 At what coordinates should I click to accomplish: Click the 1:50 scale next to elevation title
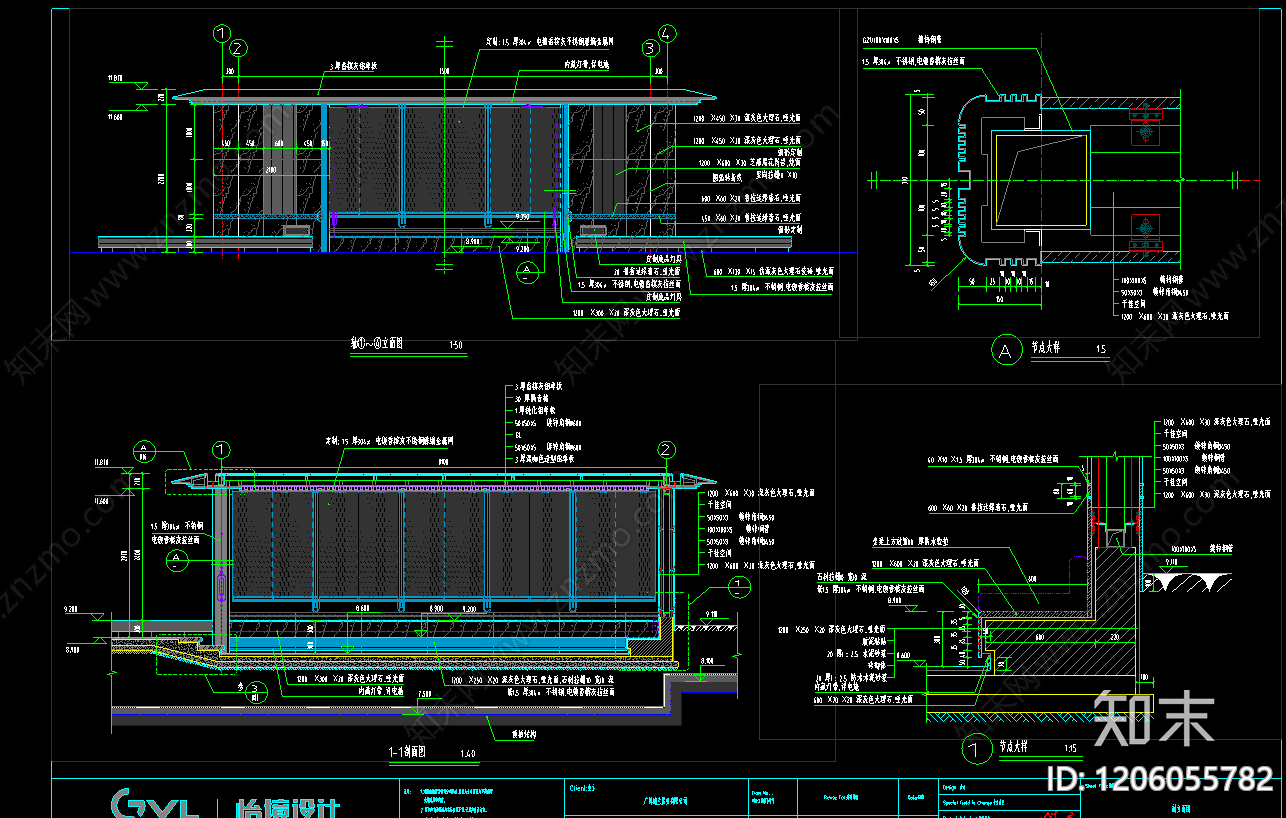click(456, 344)
